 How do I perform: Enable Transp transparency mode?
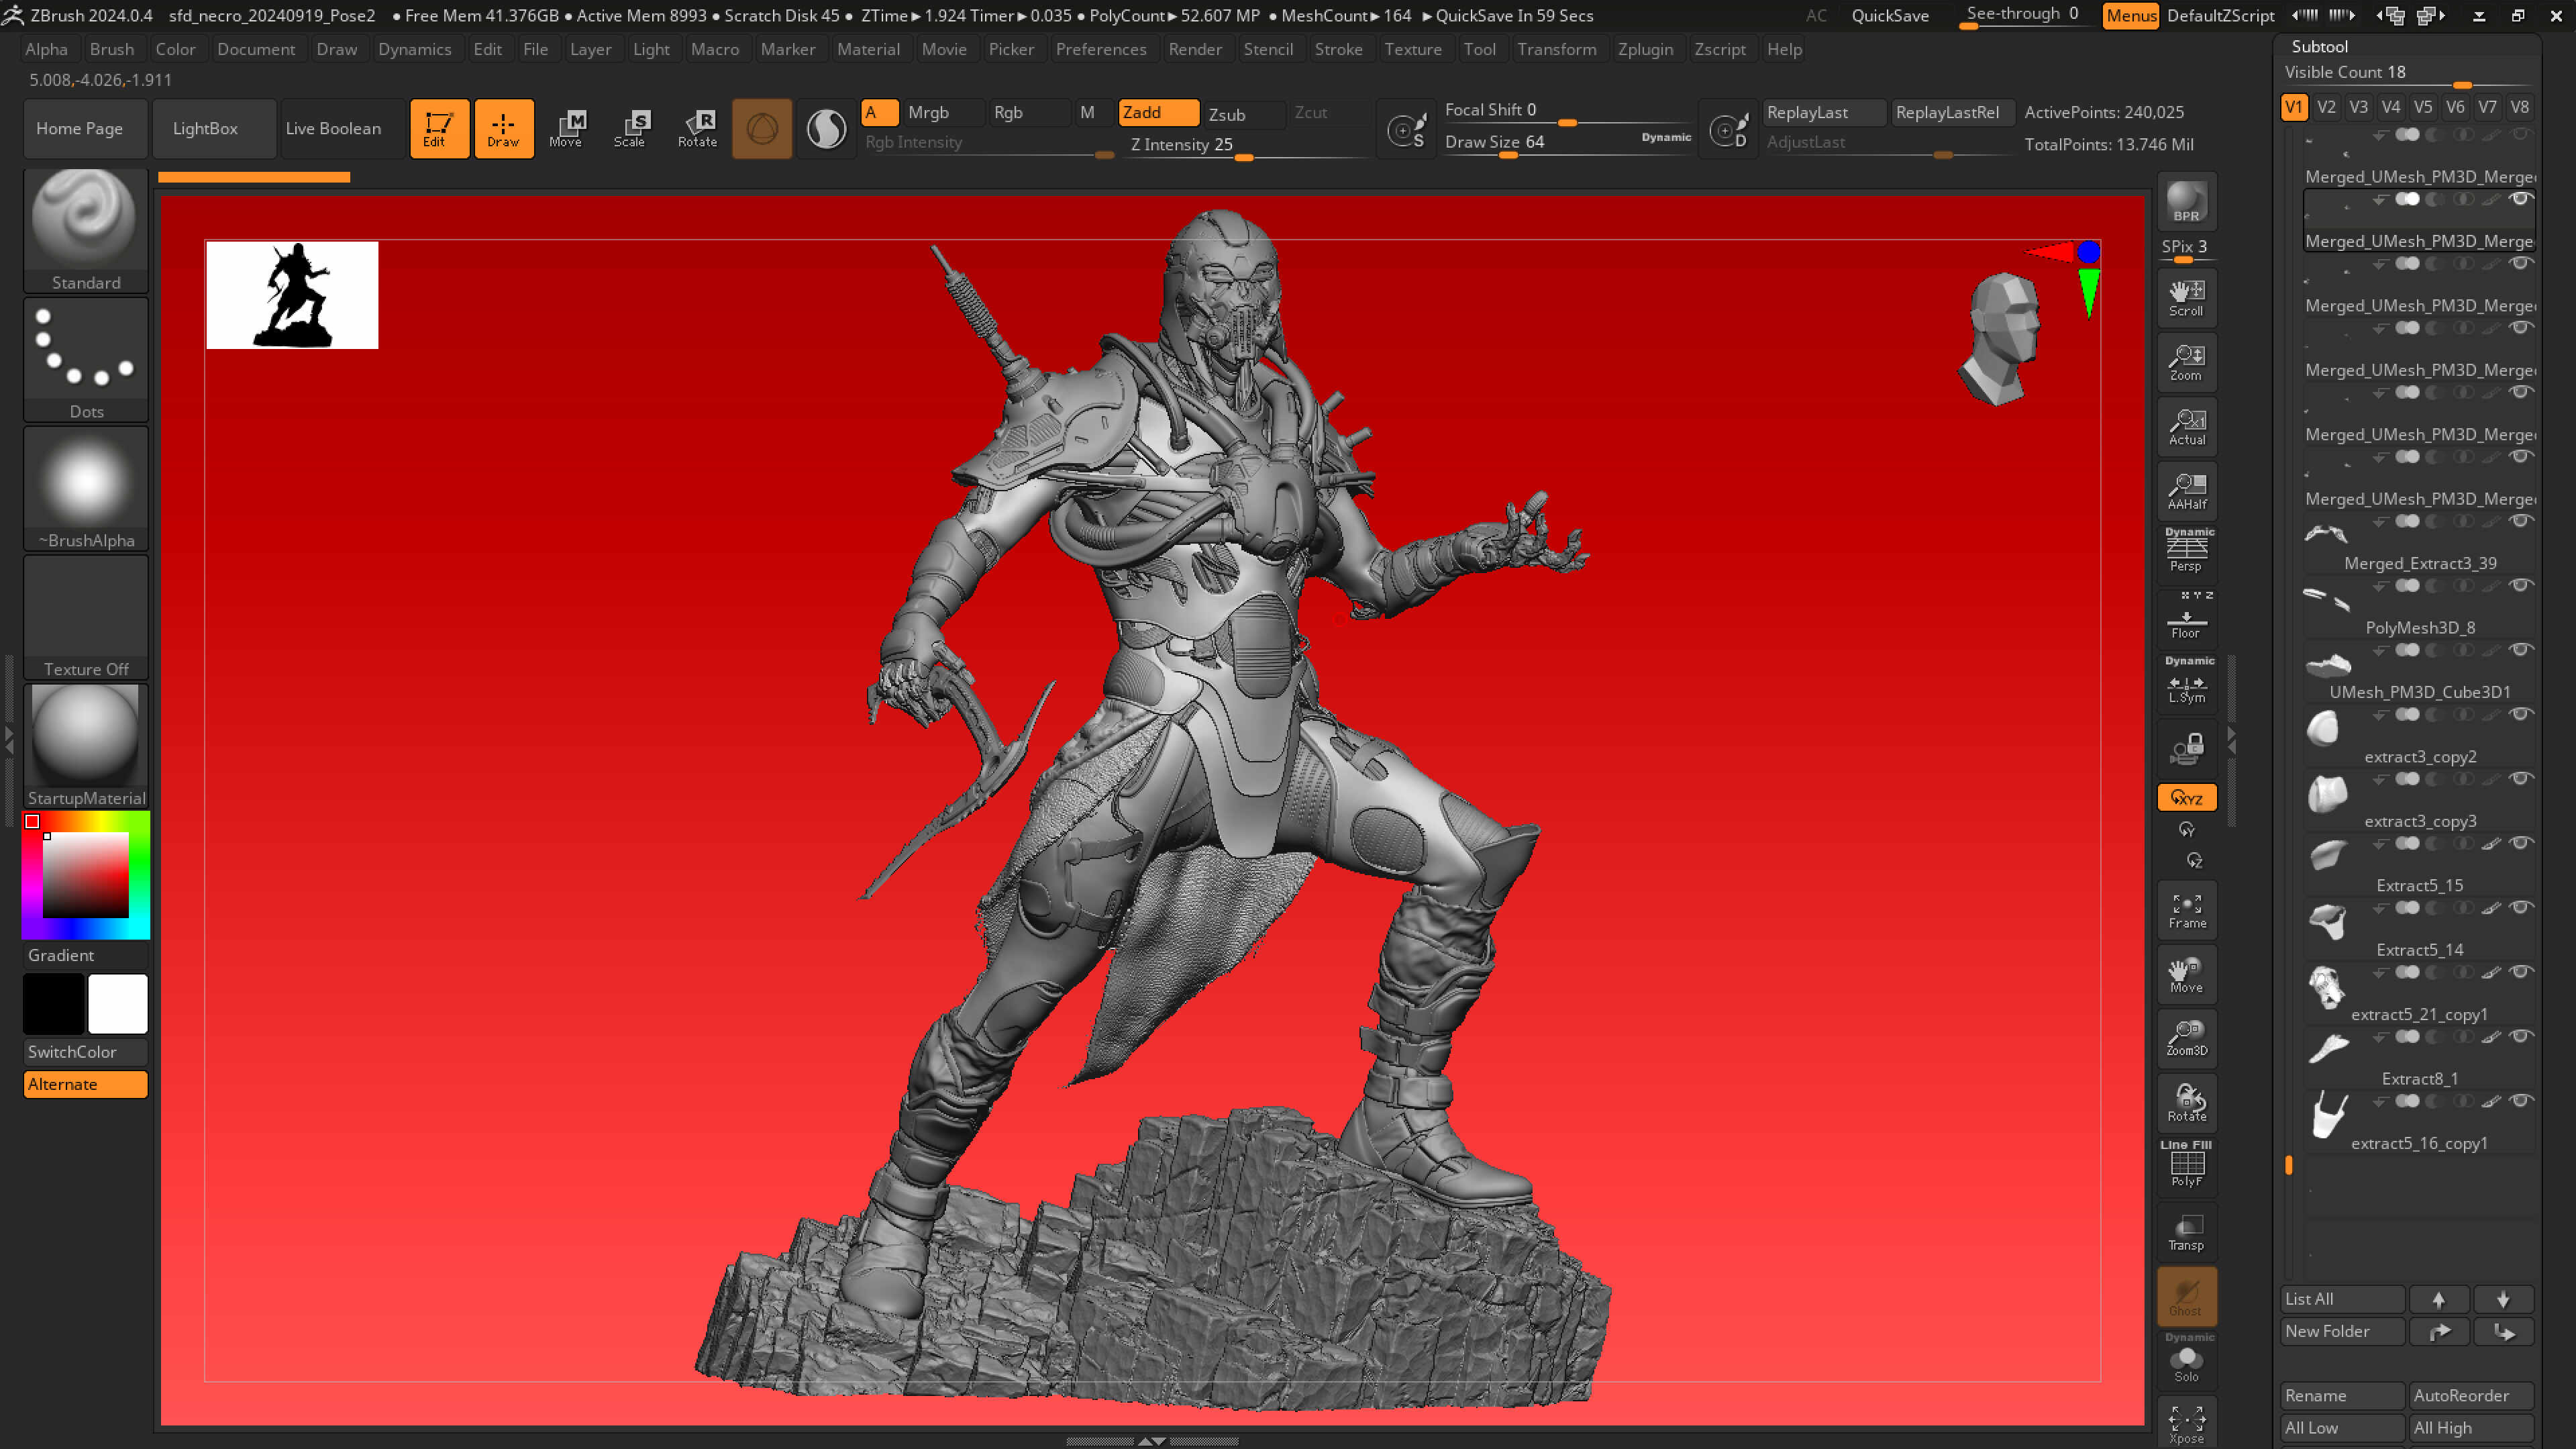pyautogui.click(x=2186, y=1232)
